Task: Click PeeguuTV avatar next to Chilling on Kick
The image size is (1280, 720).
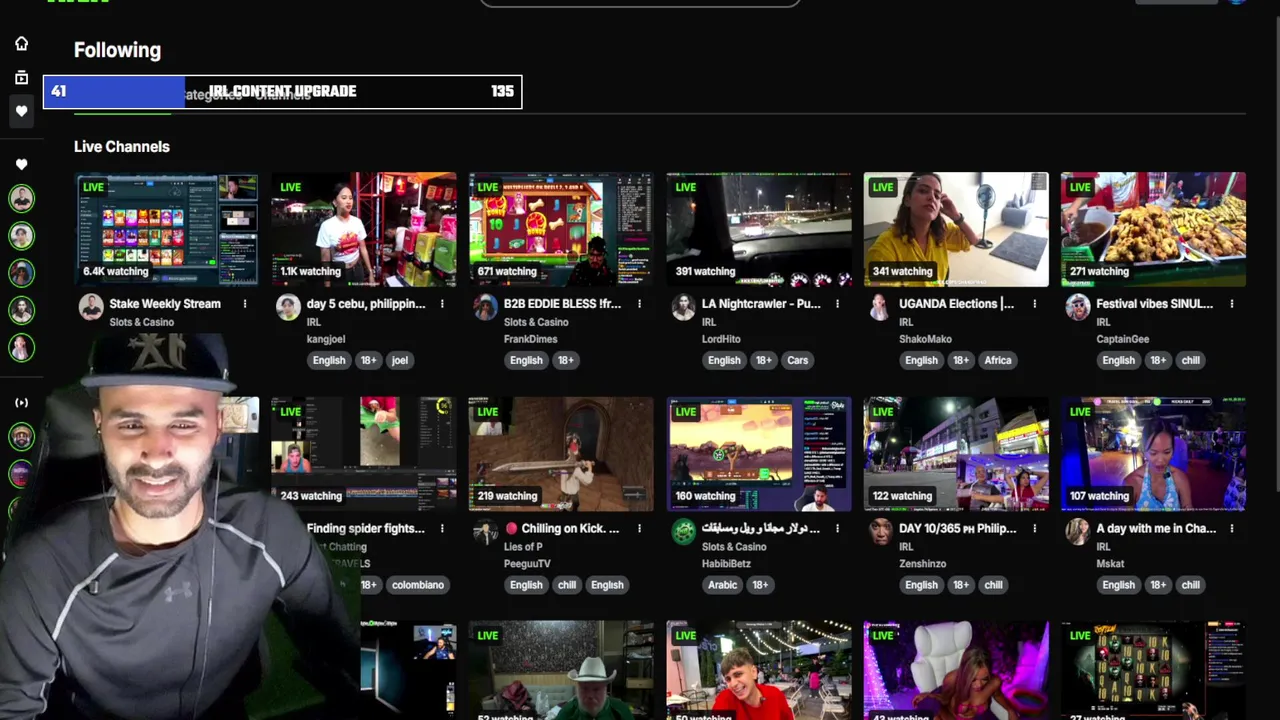Action: (485, 532)
